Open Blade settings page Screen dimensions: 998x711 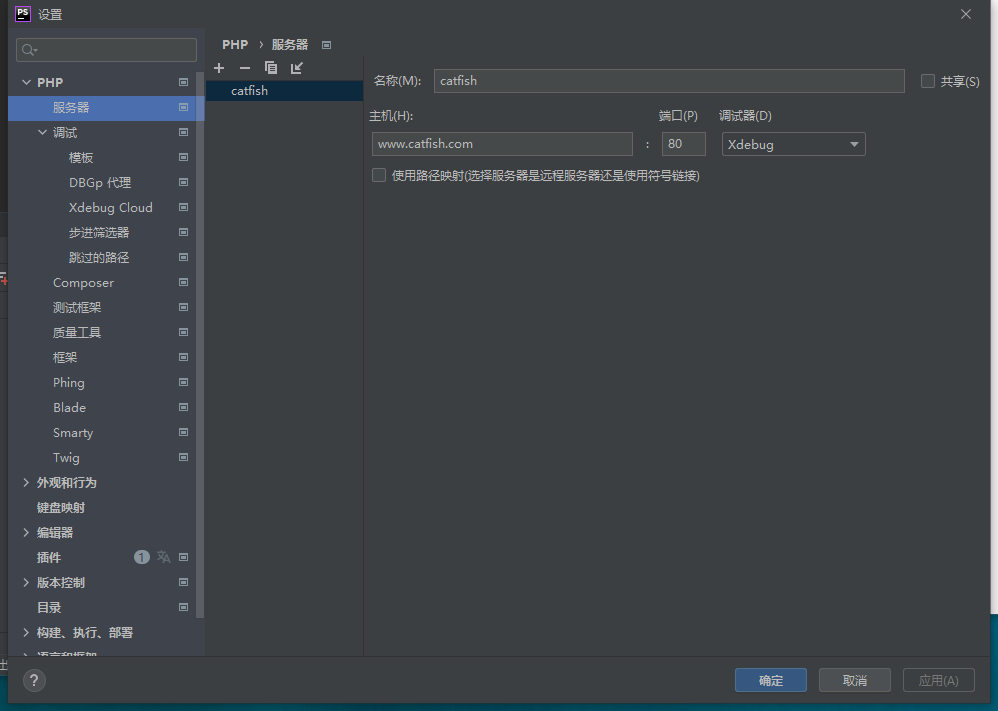tap(69, 407)
